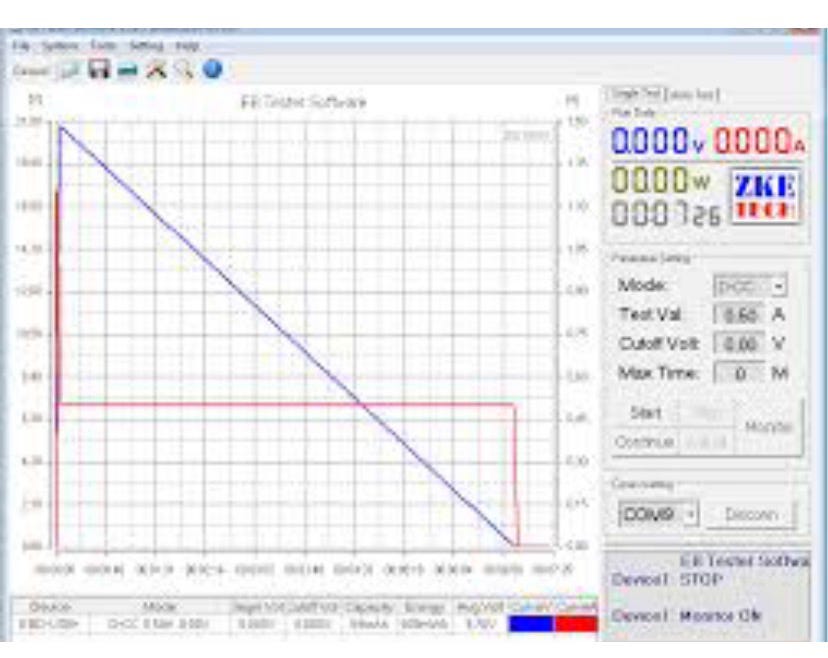Open the Help menu
The width and height of the screenshot is (828, 658).
(x=187, y=46)
